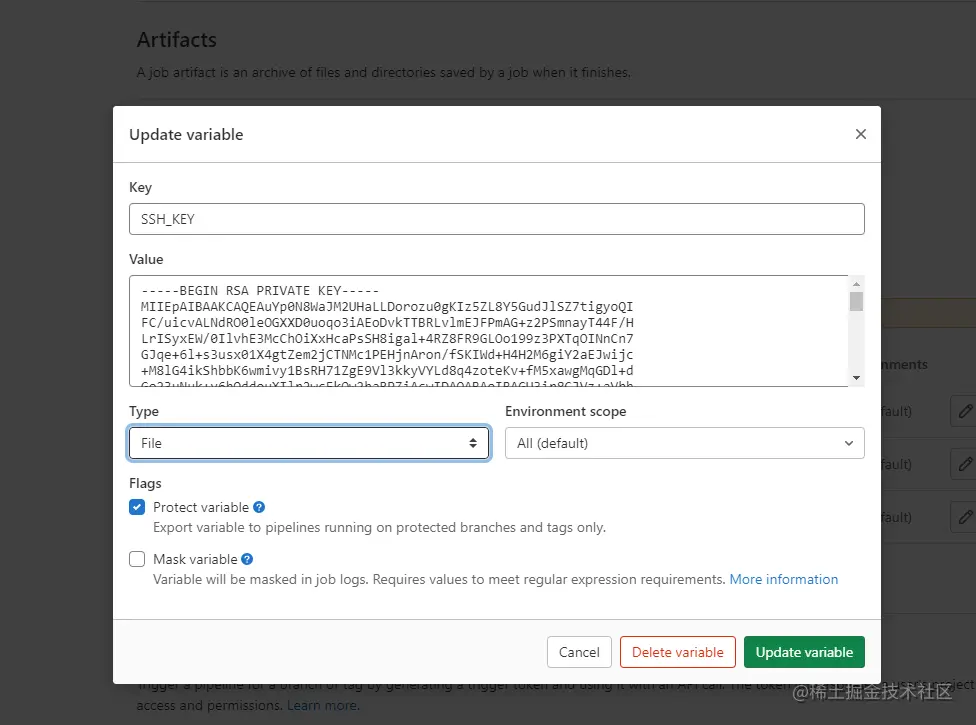The width and height of the screenshot is (976, 725).
Task: Click the second pencil edit icon
Action: pyautogui.click(x=964, y=464)
